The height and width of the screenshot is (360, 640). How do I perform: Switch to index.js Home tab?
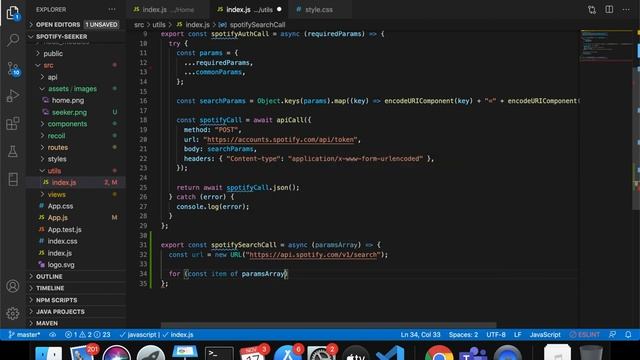168,9
